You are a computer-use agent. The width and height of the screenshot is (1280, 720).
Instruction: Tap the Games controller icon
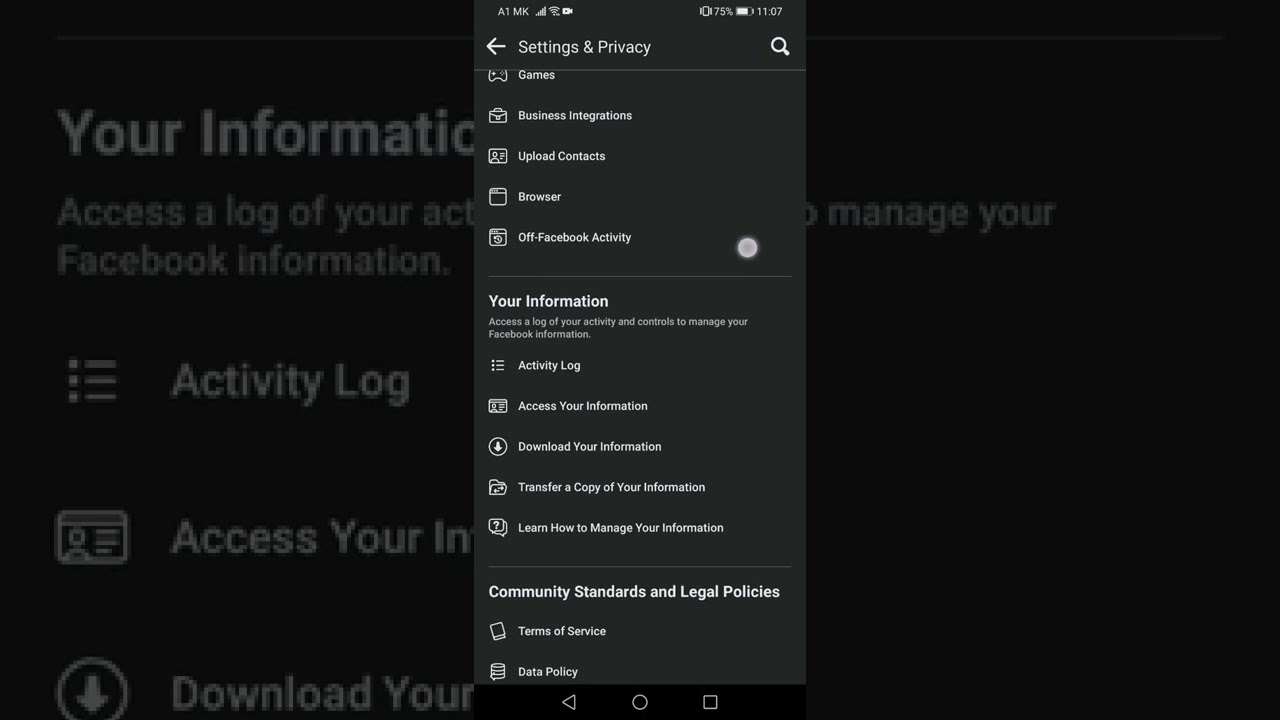(x=498, y=75)
